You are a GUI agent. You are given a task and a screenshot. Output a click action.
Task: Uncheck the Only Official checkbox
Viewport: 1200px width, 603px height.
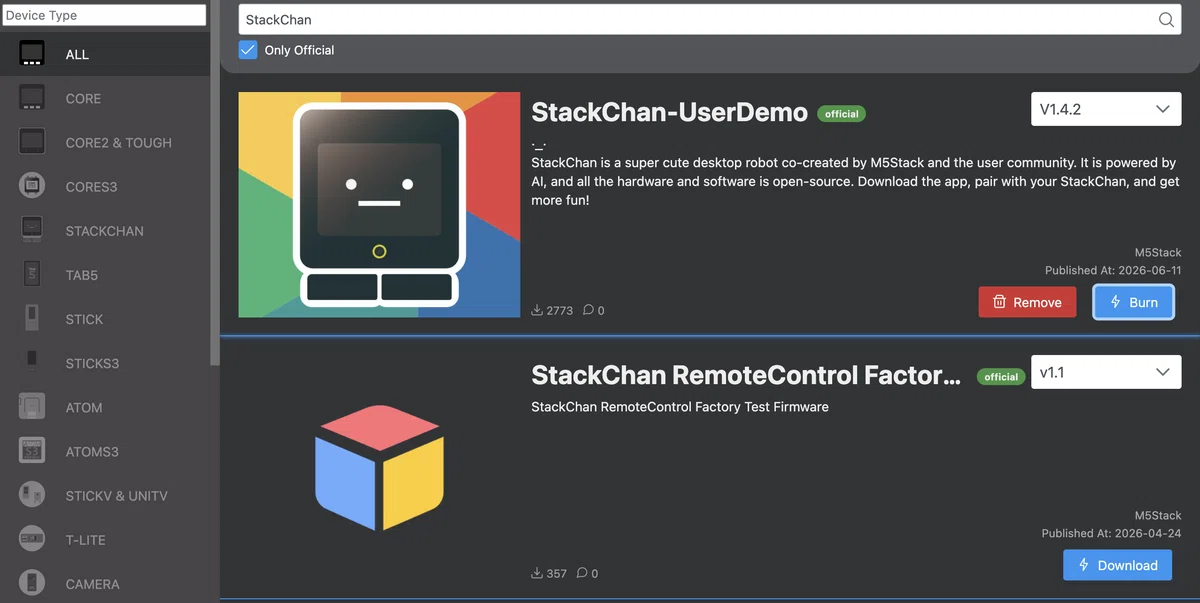pyautogui.click(x=248, y=50)
